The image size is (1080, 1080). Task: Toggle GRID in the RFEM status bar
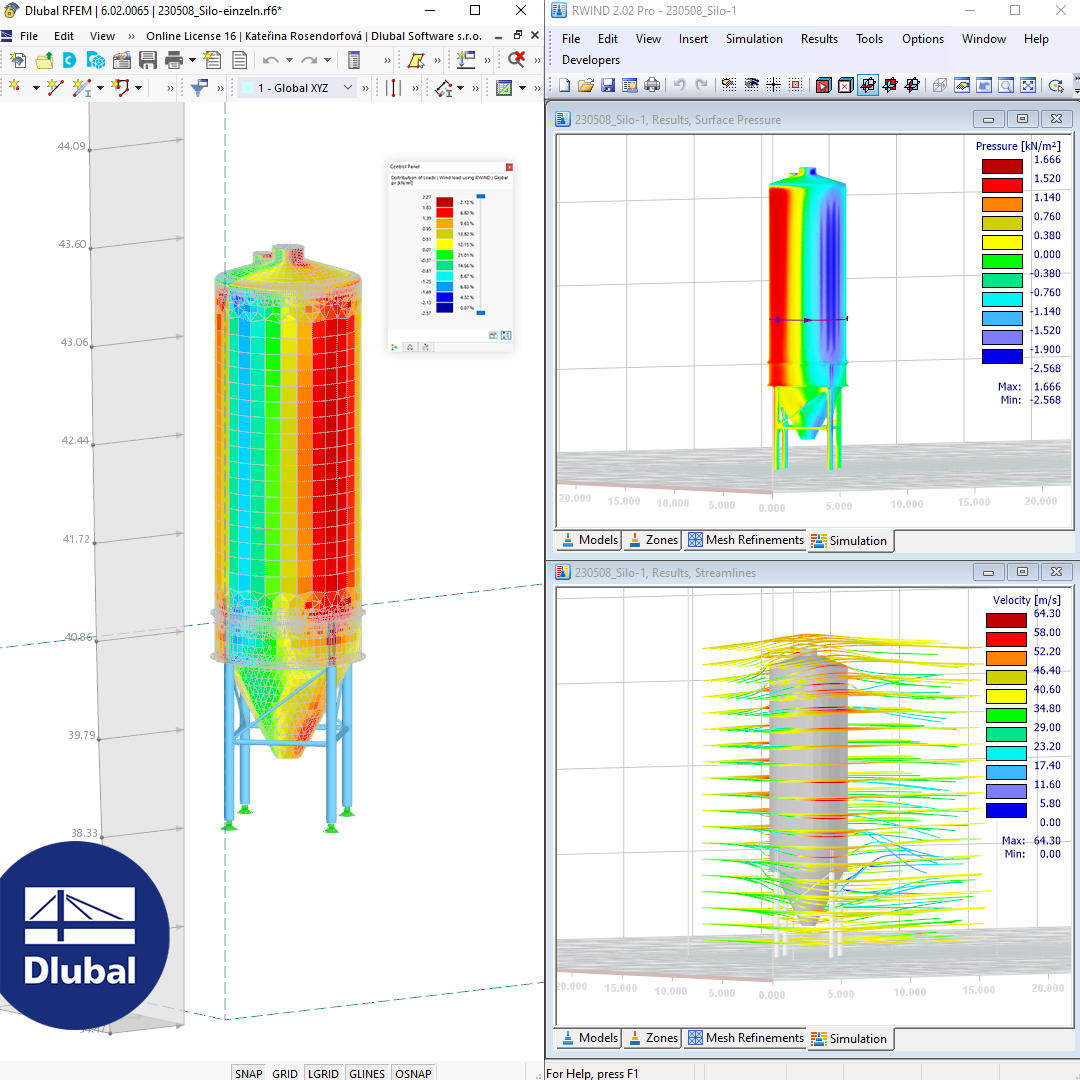pyautogui.click(x=284, y=1073)
